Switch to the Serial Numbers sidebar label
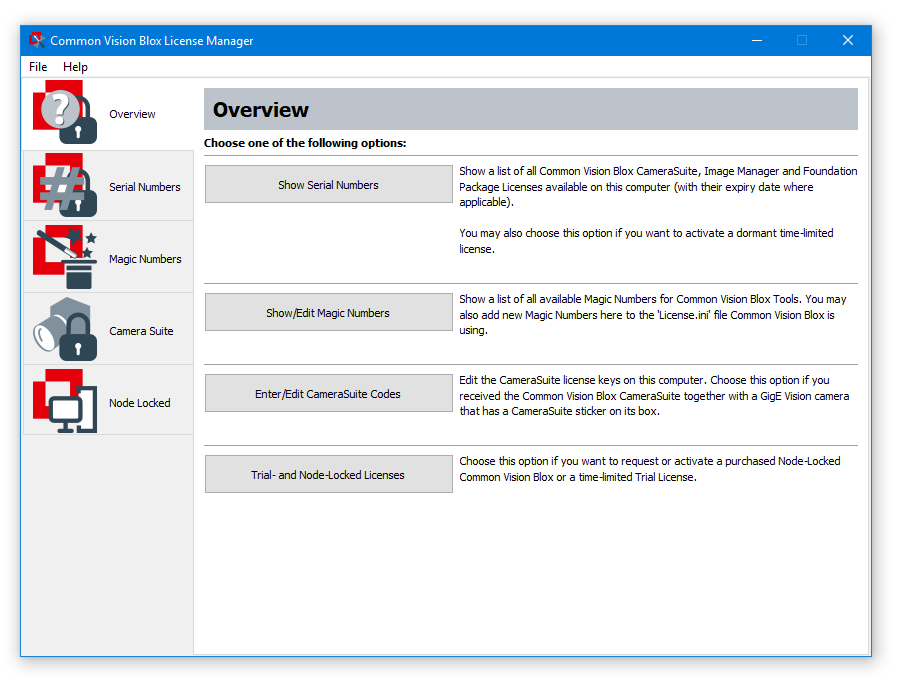The image size is (899, 684). (145, 187)
